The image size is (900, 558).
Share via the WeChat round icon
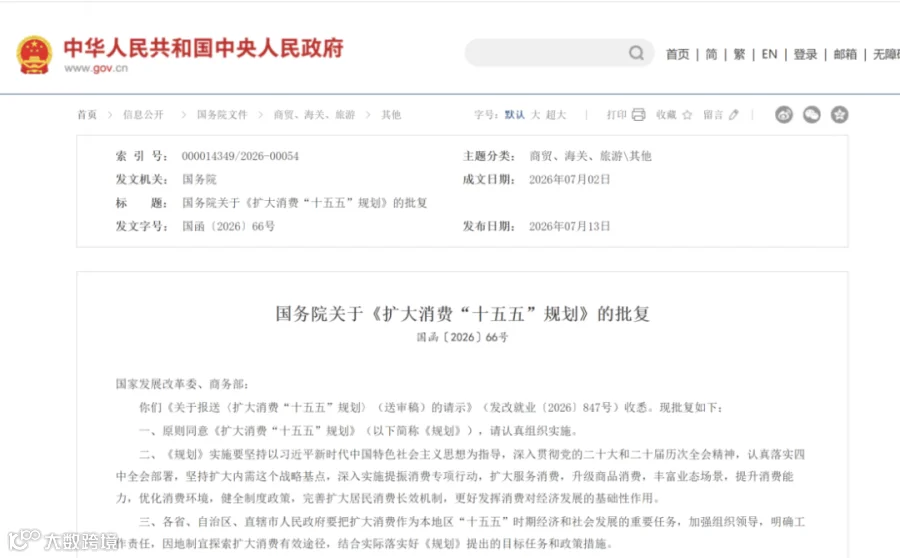(x=812, y=115)
